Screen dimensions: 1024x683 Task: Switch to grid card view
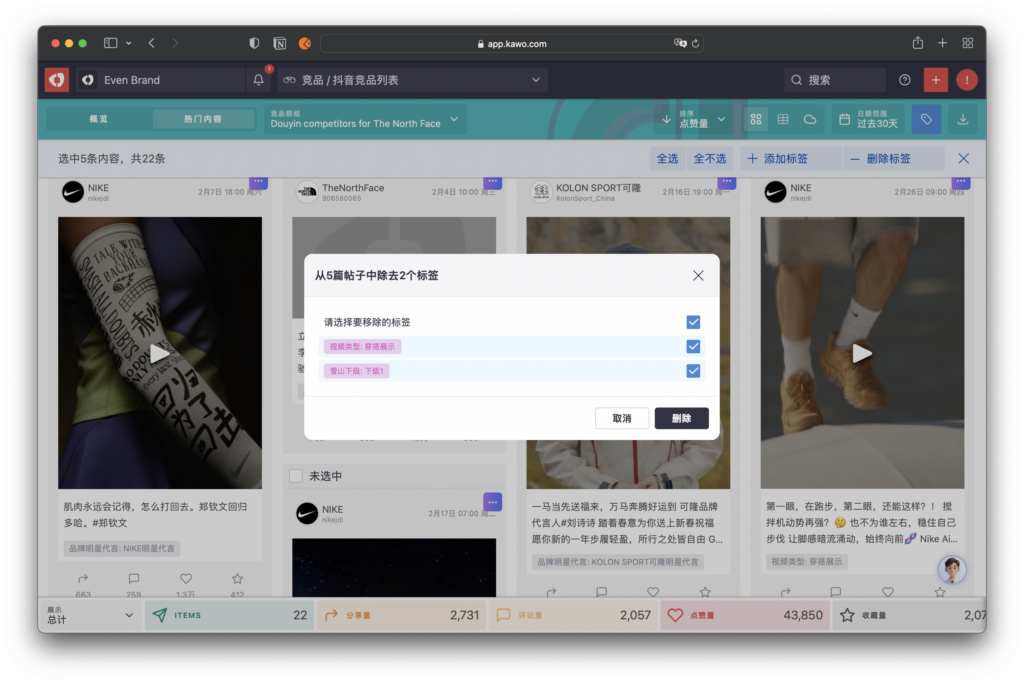click(x=756, y=120)
